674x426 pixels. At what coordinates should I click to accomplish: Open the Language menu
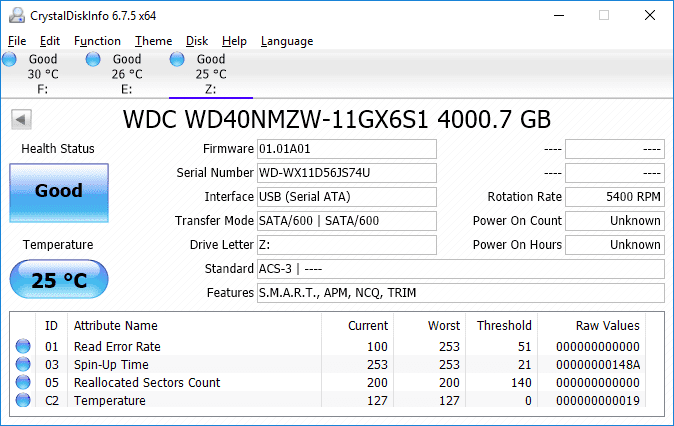coord(287,41)
